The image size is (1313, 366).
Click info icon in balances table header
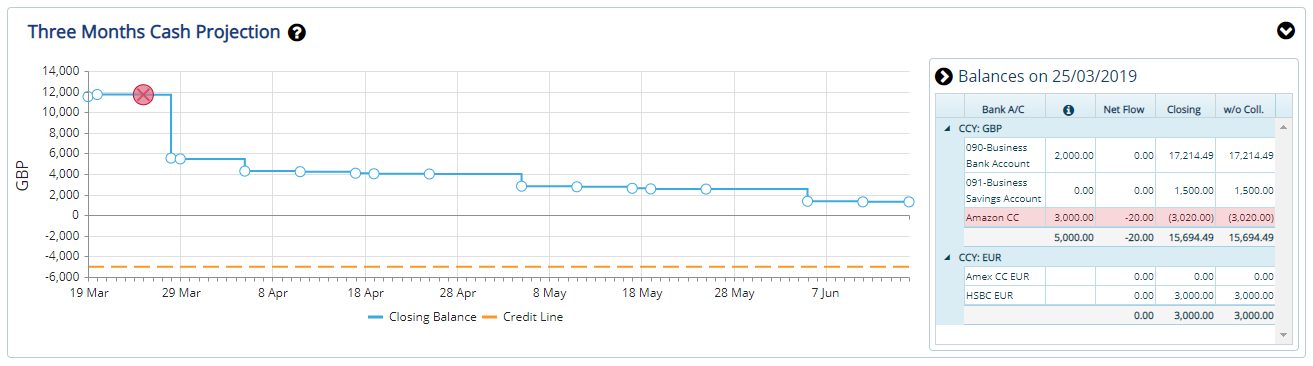[1068, 109]
